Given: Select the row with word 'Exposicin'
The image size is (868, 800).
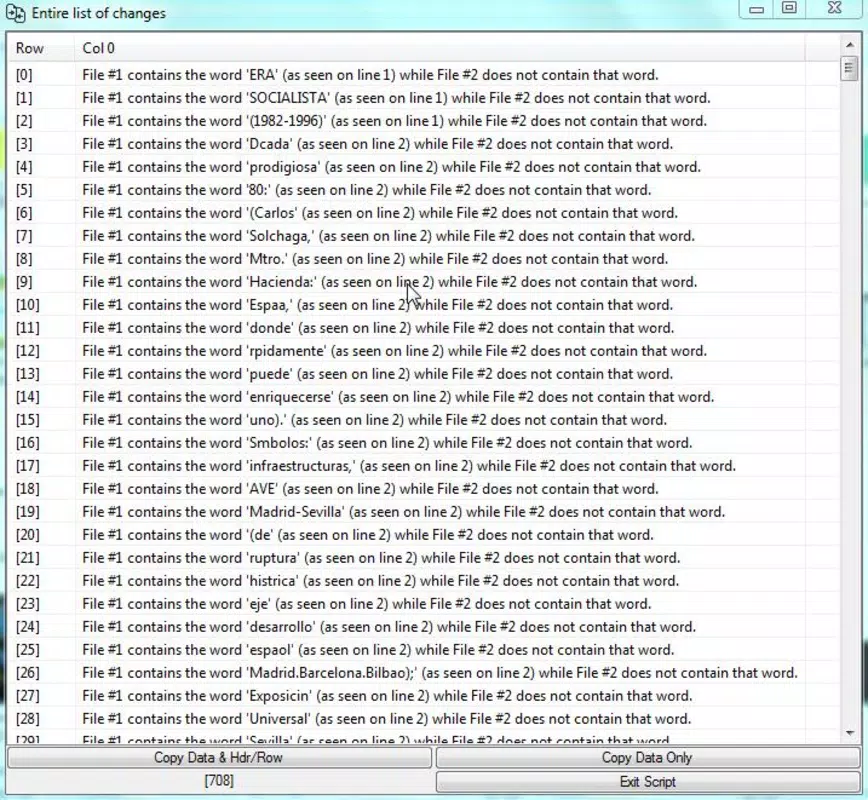Looking at the screenshot, I should pos(424,695).
